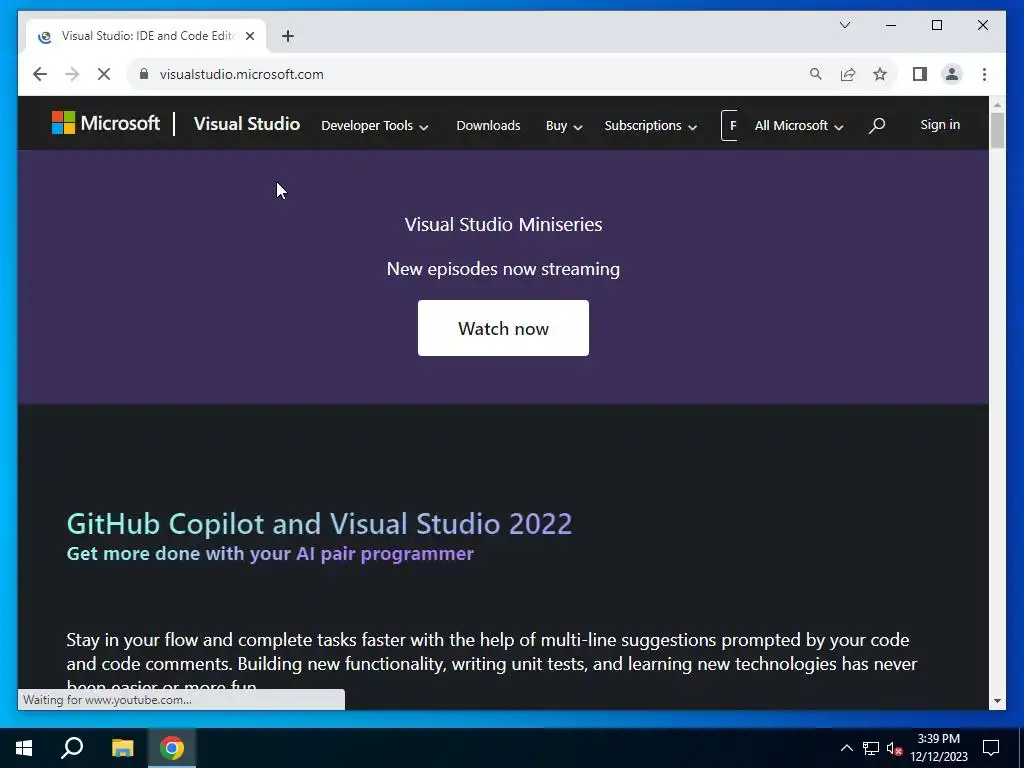Open the All Microsoft menu
This screenshot has width=1024, height=768.
pyautogui.click(x=799, y=125)
